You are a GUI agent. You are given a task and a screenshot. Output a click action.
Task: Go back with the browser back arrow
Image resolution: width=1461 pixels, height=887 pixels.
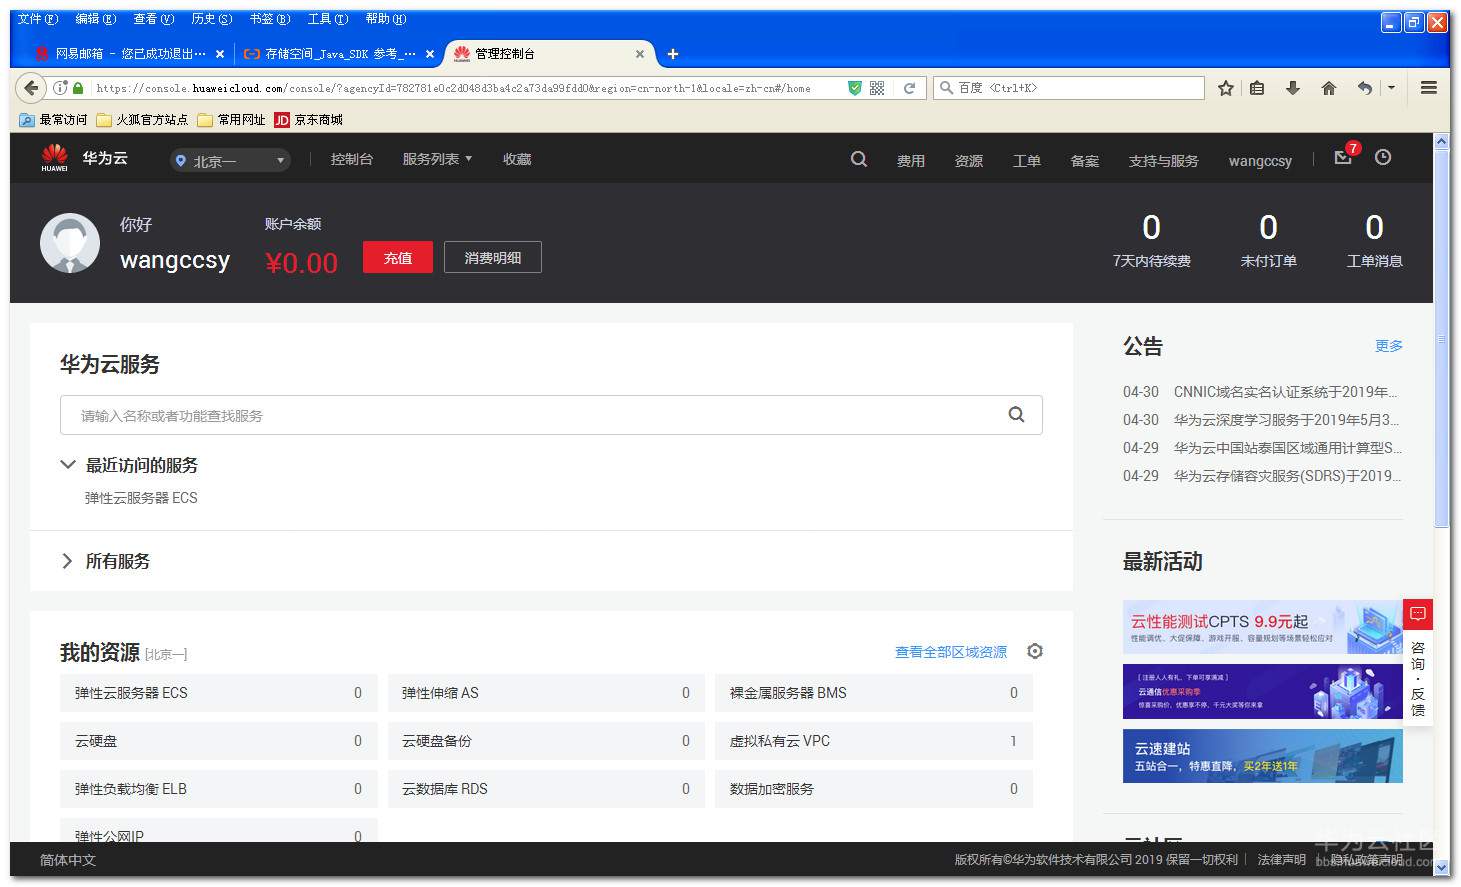32,88
